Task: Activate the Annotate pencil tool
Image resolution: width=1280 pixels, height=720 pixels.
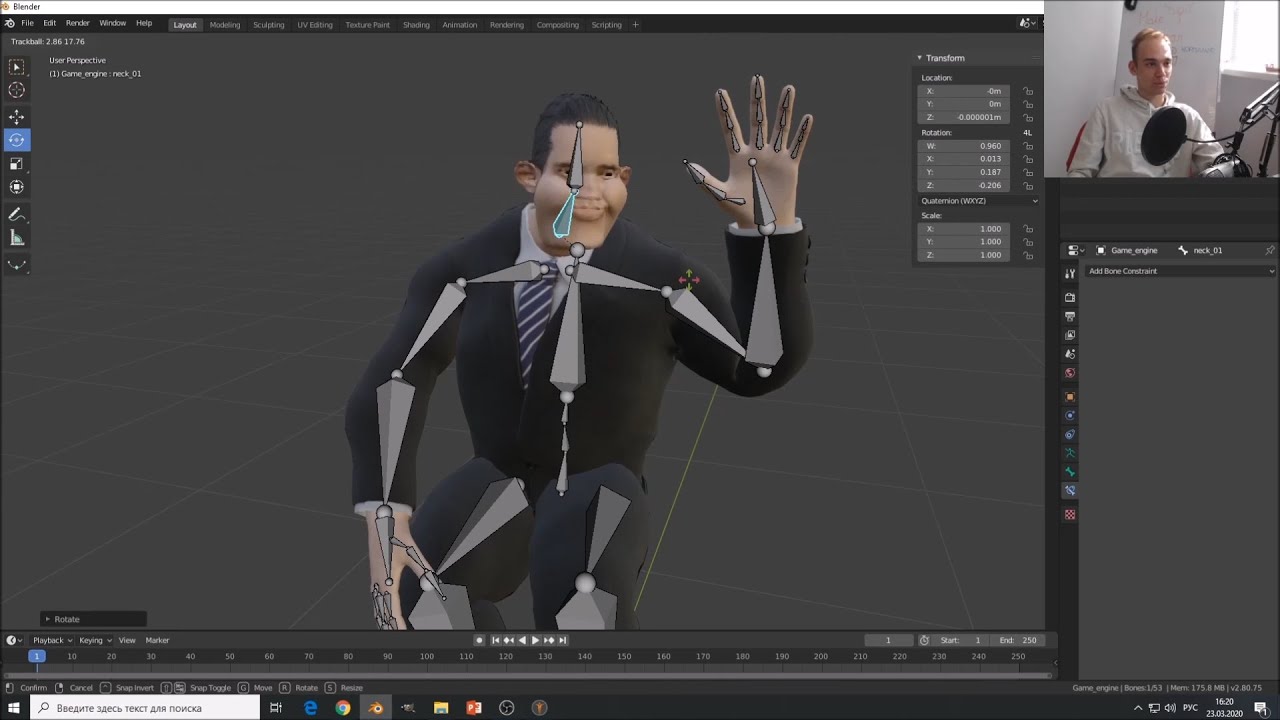Action: click(17, 214)
